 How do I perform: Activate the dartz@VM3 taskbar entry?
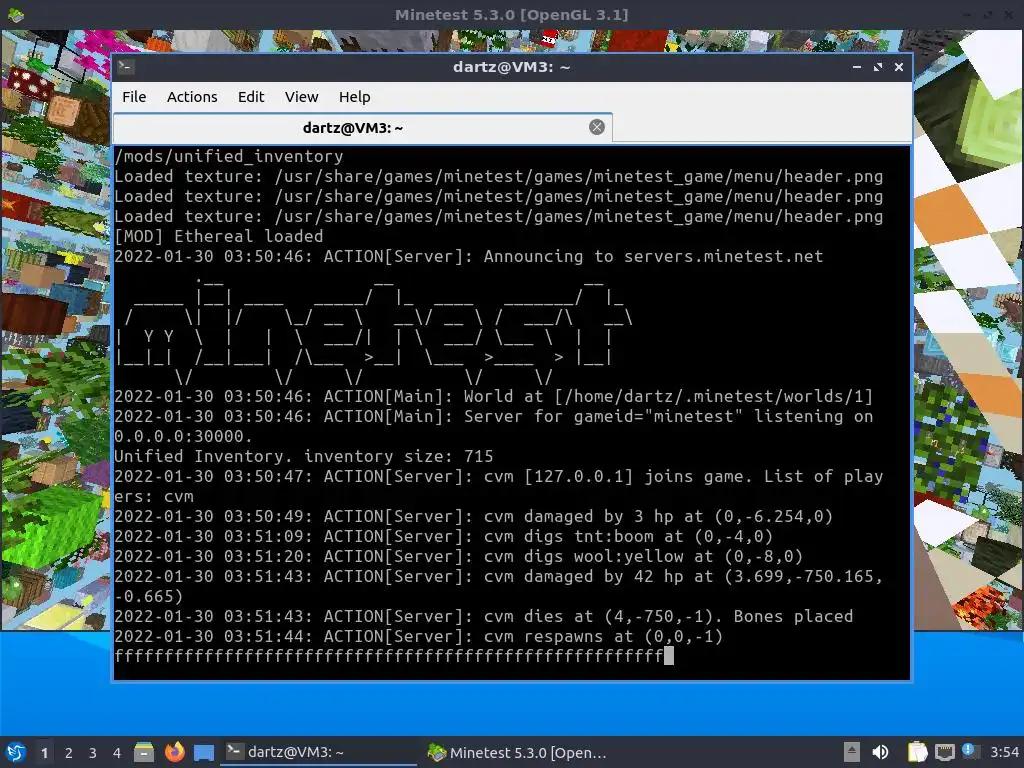tap(319, 752)
